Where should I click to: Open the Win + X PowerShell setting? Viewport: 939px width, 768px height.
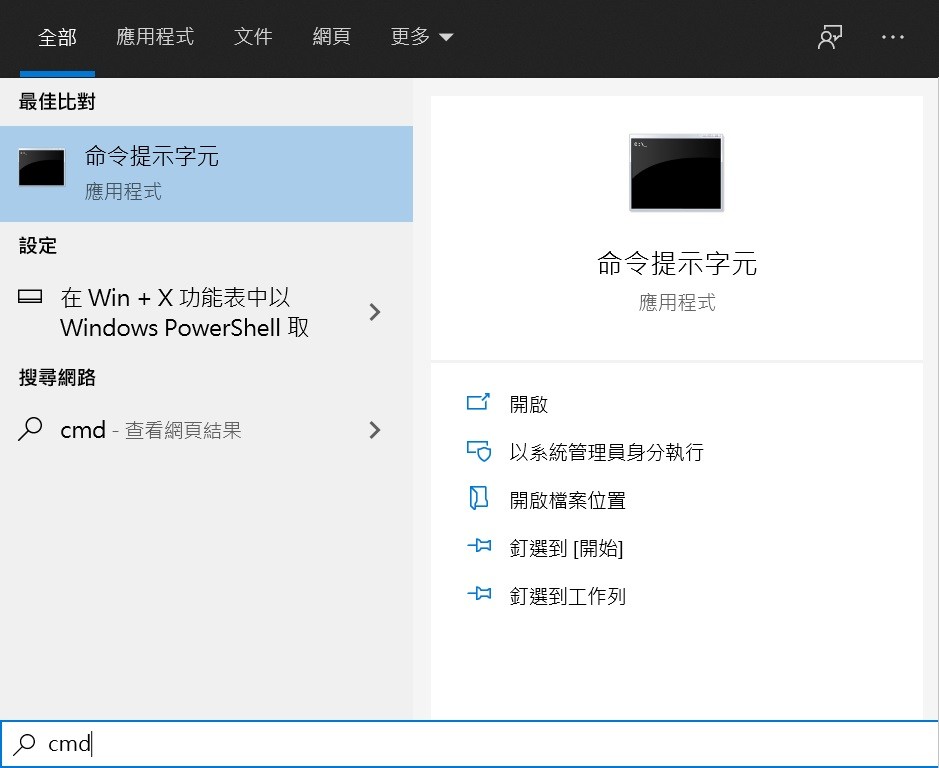206,312
